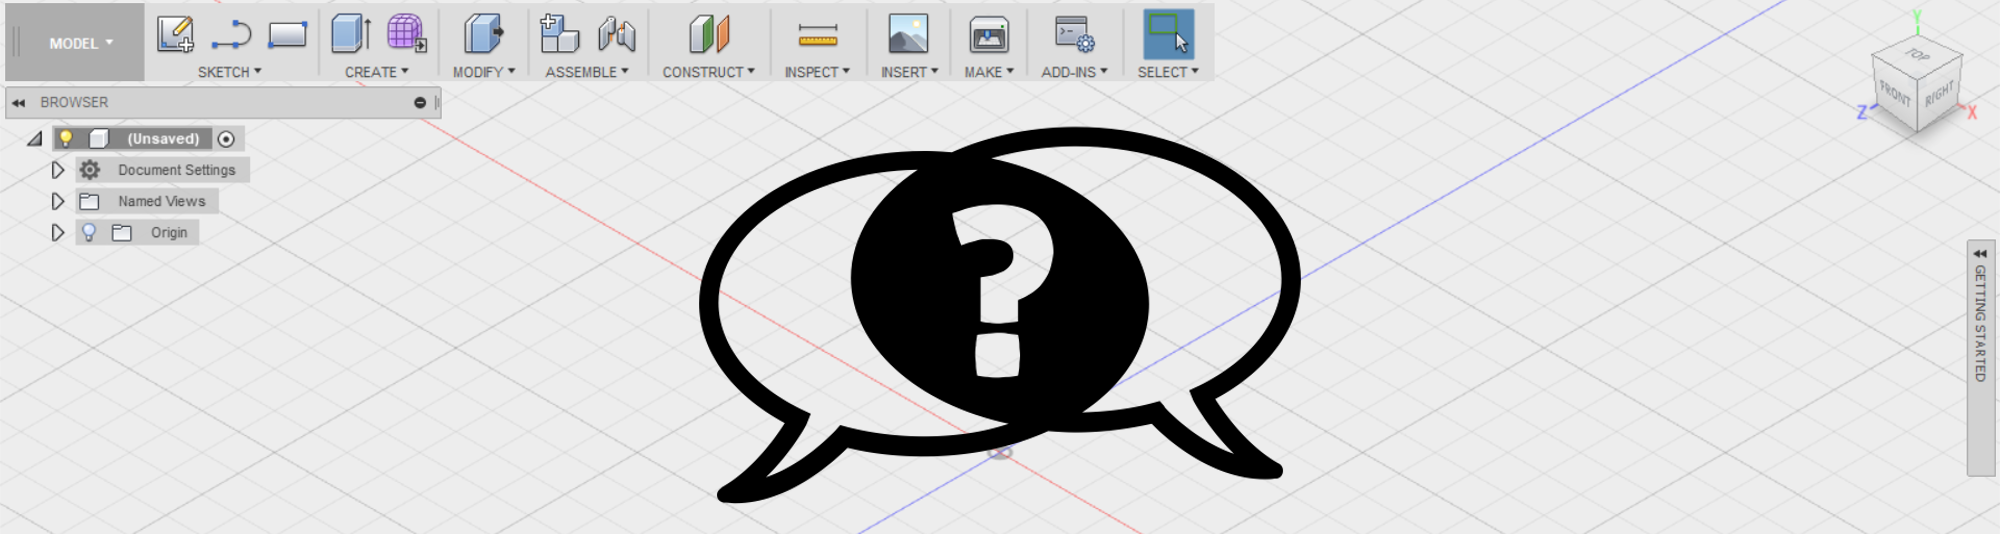Click the Offset Plane construct icon
This screenshot has width=2000, height=534.
[x=709, y=34]
